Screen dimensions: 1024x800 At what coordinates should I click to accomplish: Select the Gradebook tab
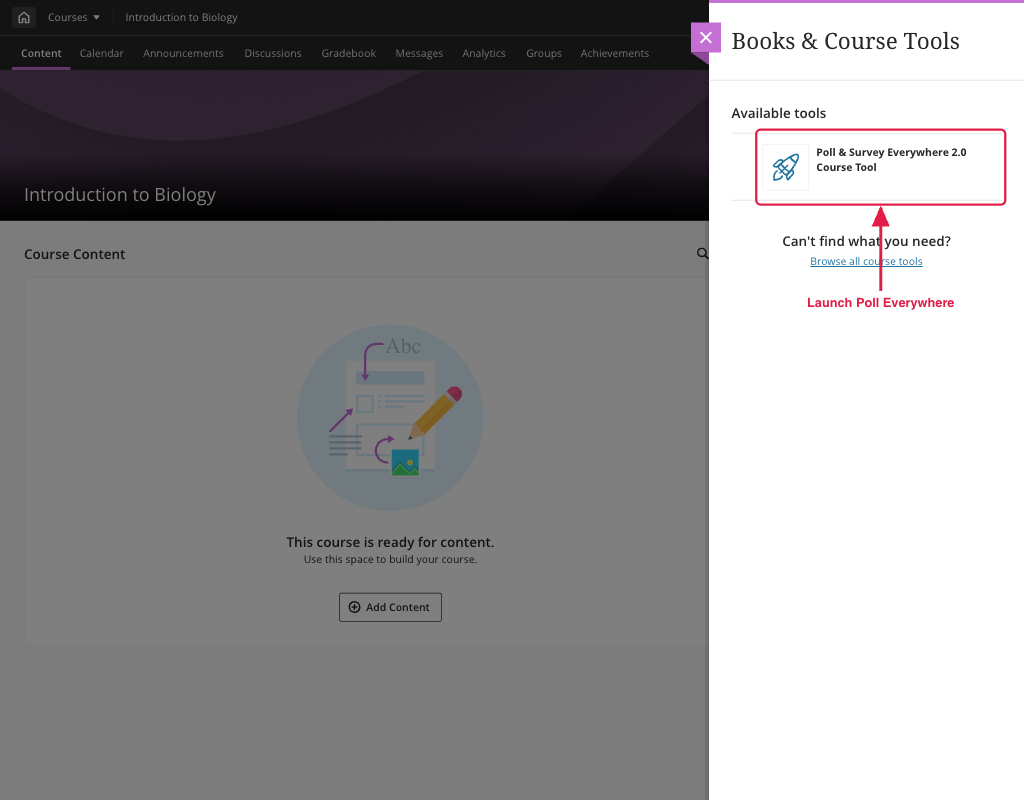[349, 54]
